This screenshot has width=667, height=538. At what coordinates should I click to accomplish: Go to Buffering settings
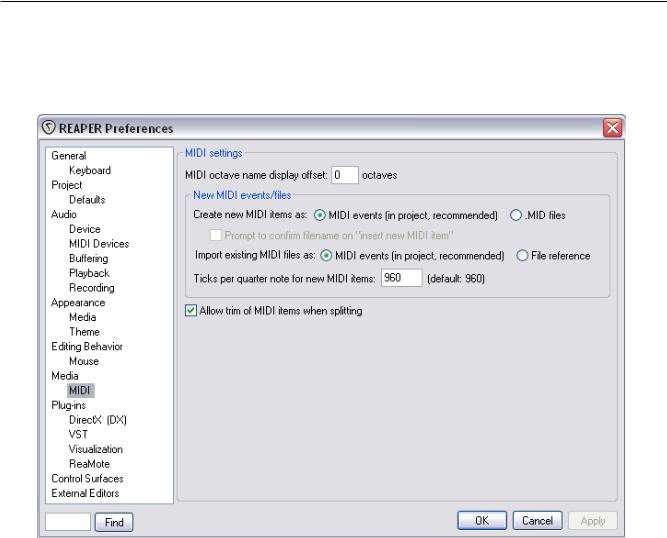(x=88, y=259)
